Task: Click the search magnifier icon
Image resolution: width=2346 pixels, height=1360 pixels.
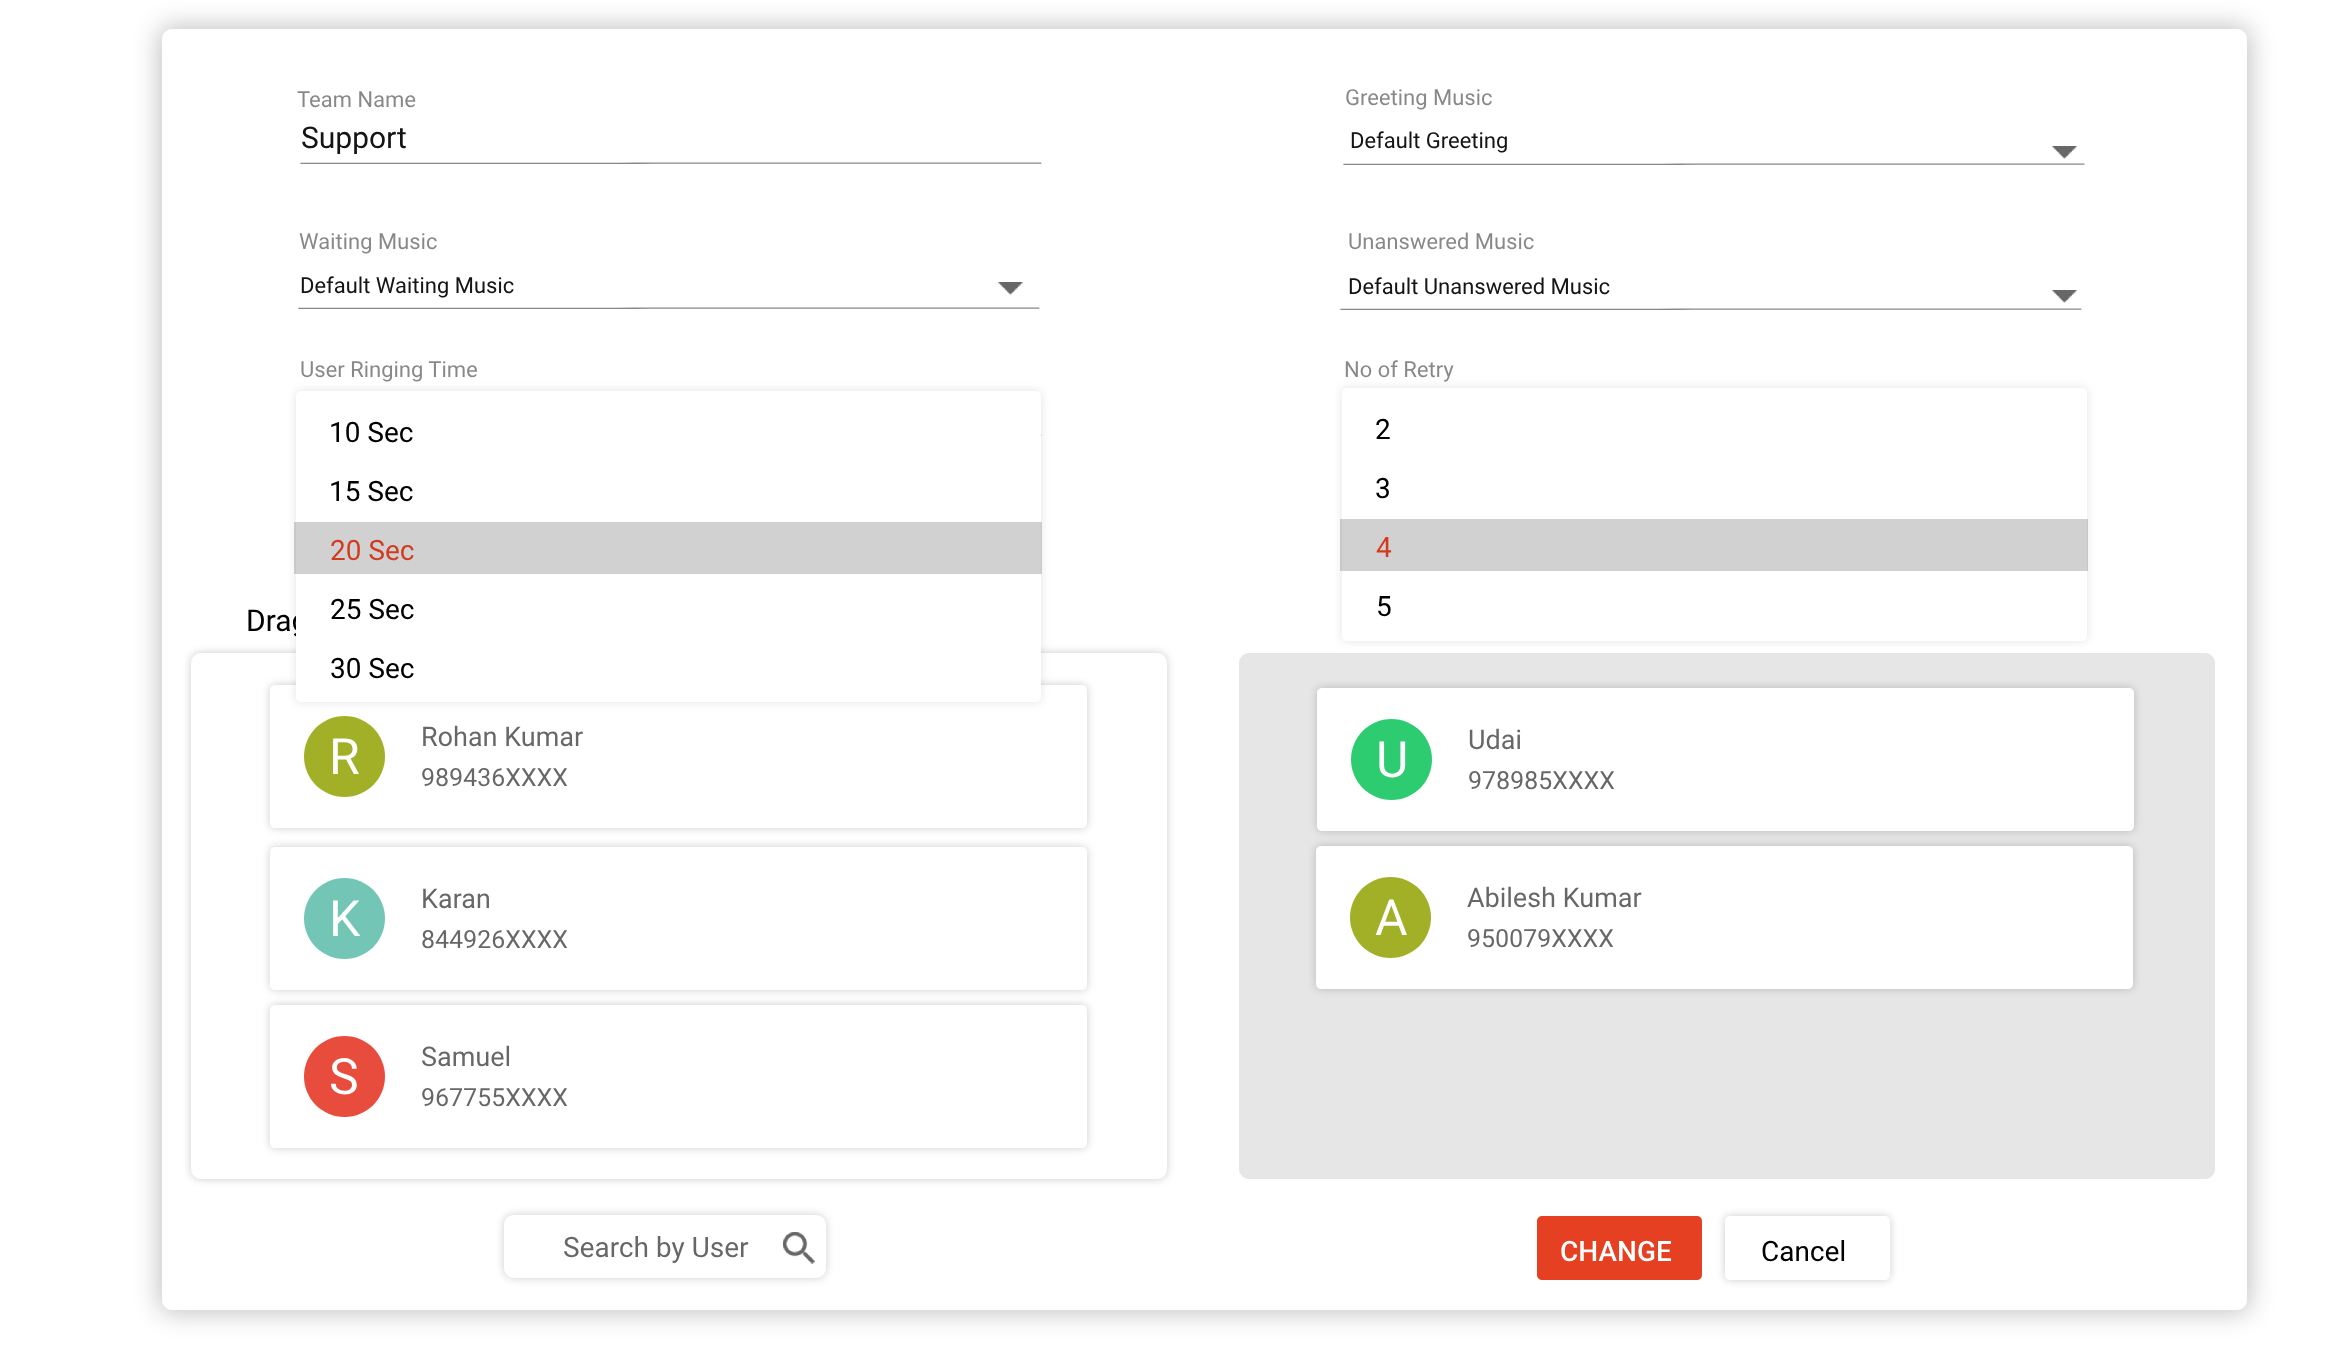Action: 798,1247
